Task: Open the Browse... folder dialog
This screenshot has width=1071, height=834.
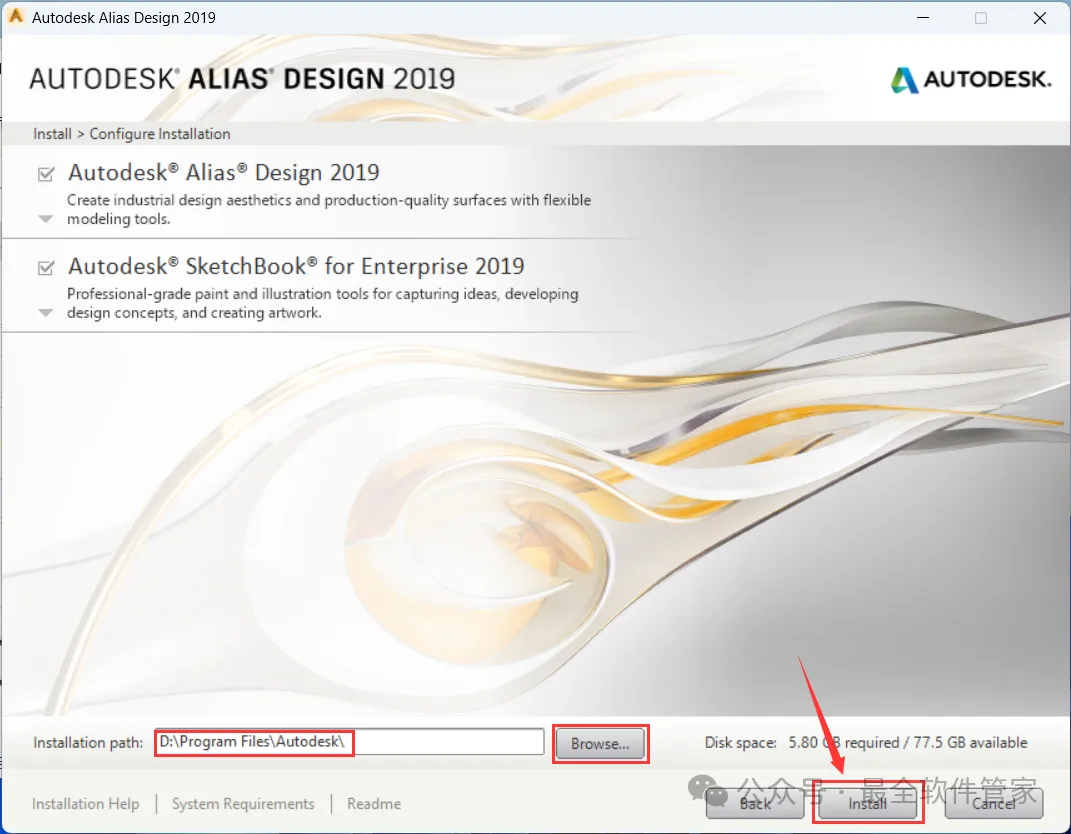Action: pos(600,744)
